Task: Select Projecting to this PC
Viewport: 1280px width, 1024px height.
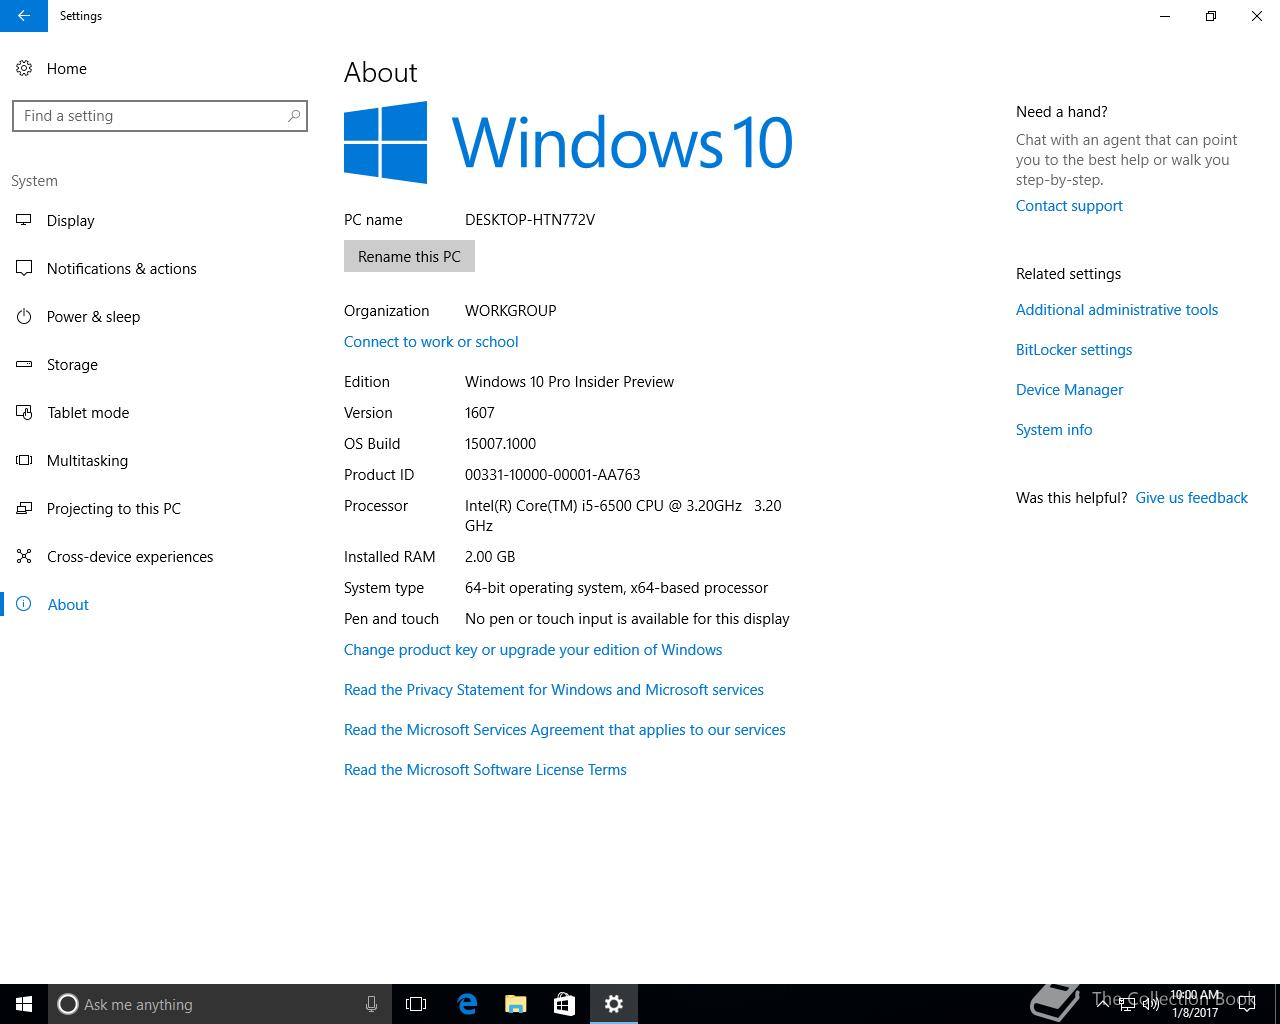Action: pos(113,508)
